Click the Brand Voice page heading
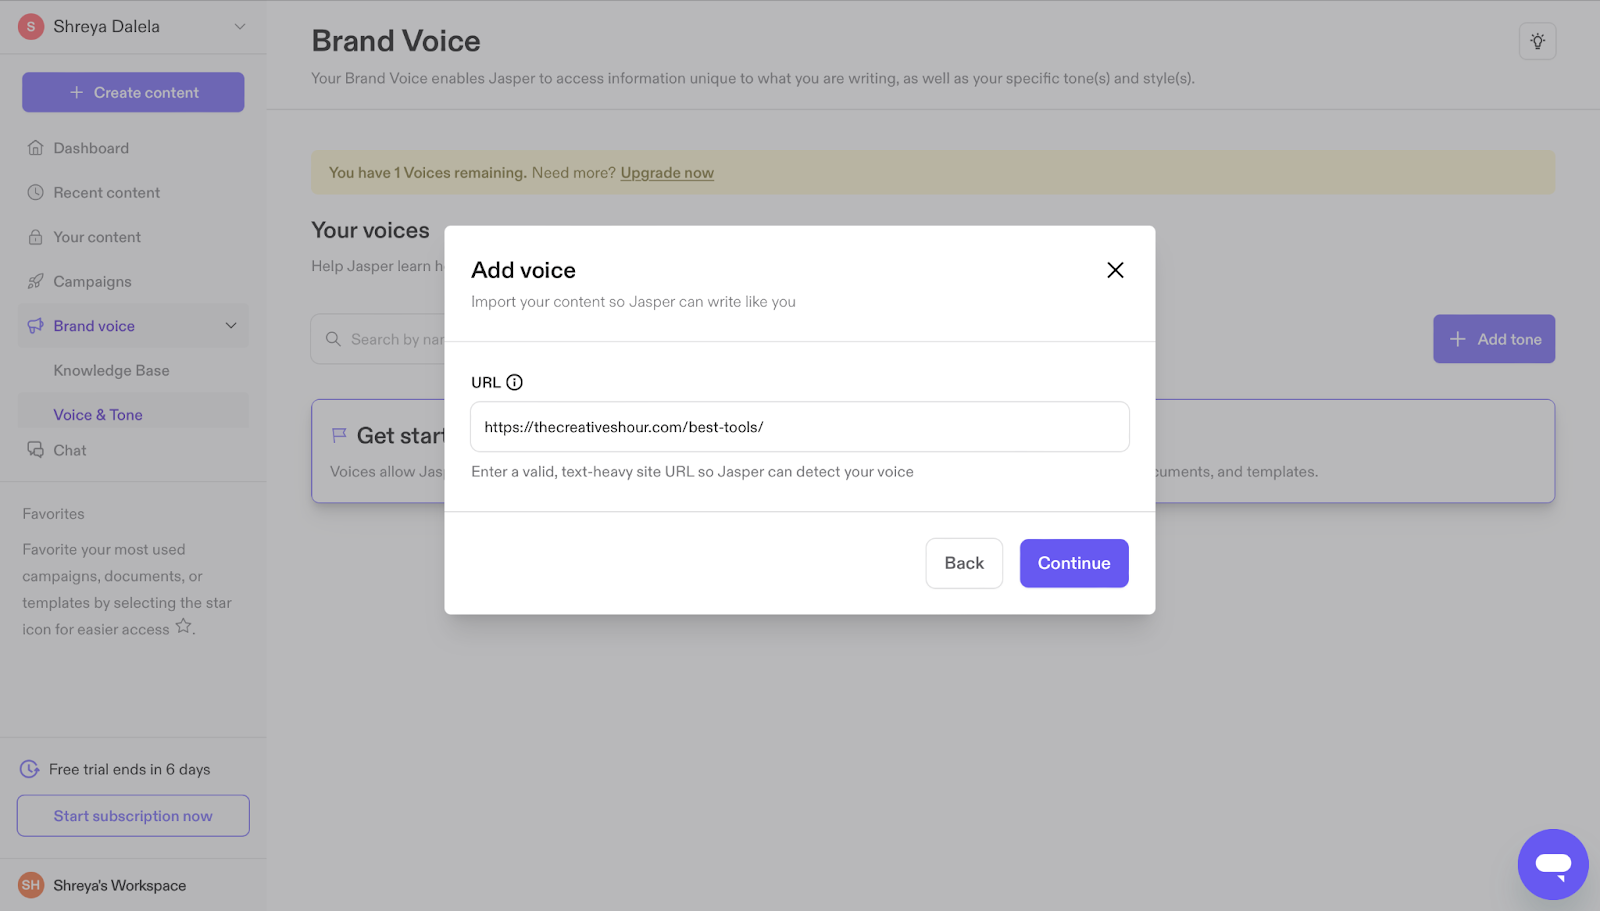Screen dimensions: 1600x911 pyautogui.click(x=396, y=41)
